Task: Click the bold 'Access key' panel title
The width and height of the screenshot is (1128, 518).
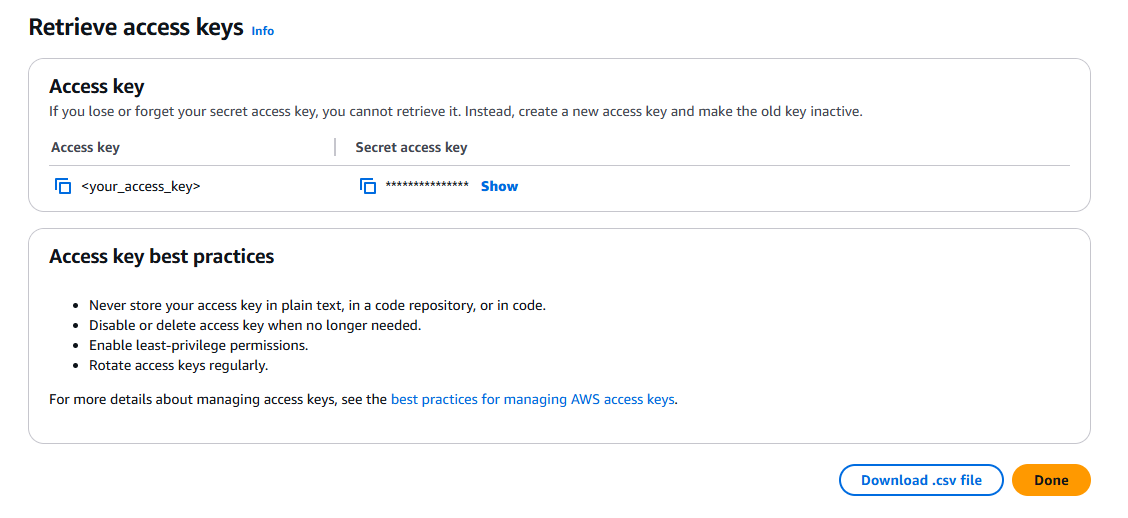Action: point(96,87)
